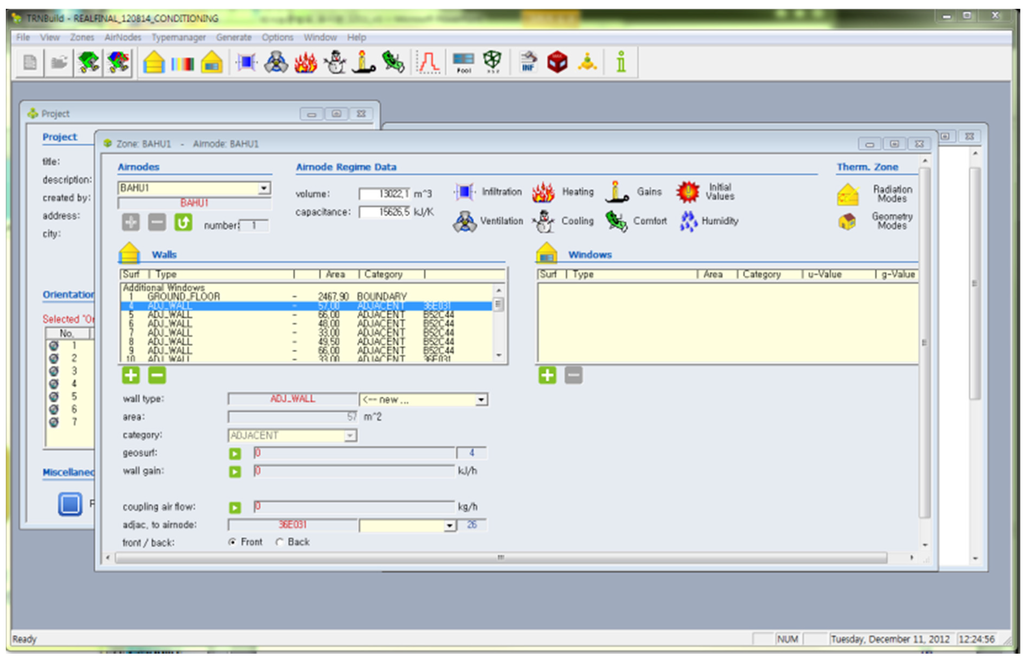1024x658 pixels.
Task: Open Radiation Modes in Therm. Zone
Action: point(848,195)
